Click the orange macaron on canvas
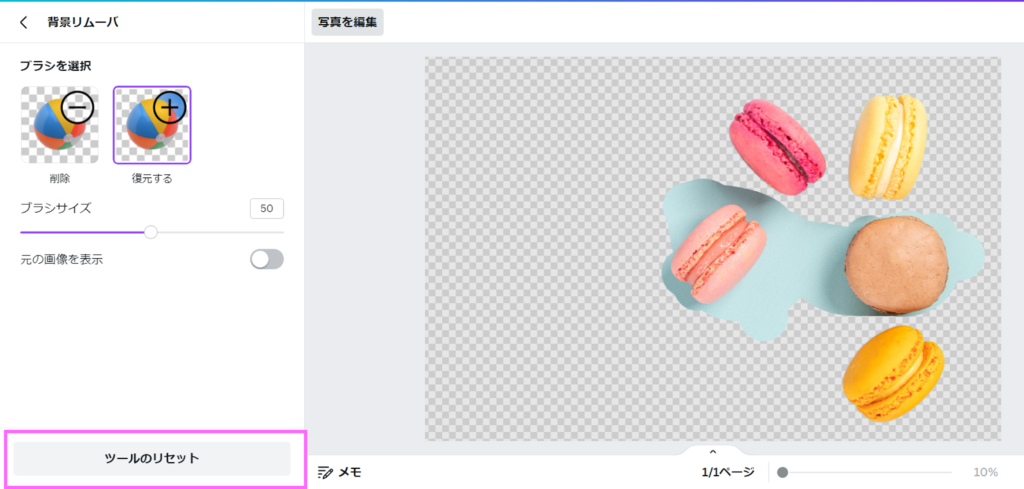The width and height of the screenshot is (1024, 489). (892, 373)
